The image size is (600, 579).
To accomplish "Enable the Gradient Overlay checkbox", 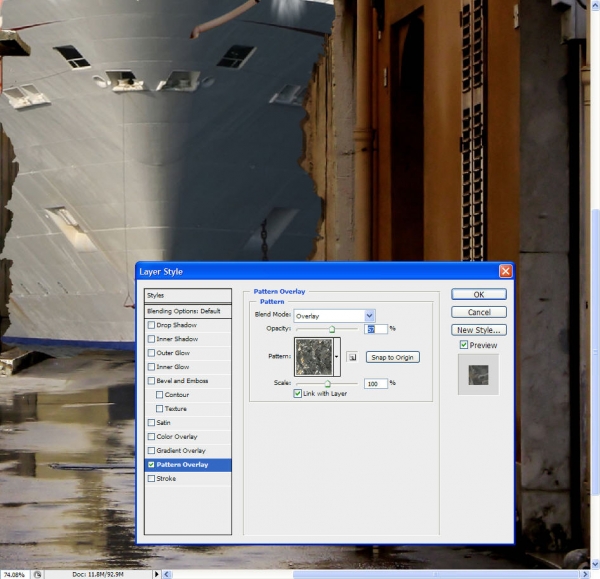I will point(151,450).
